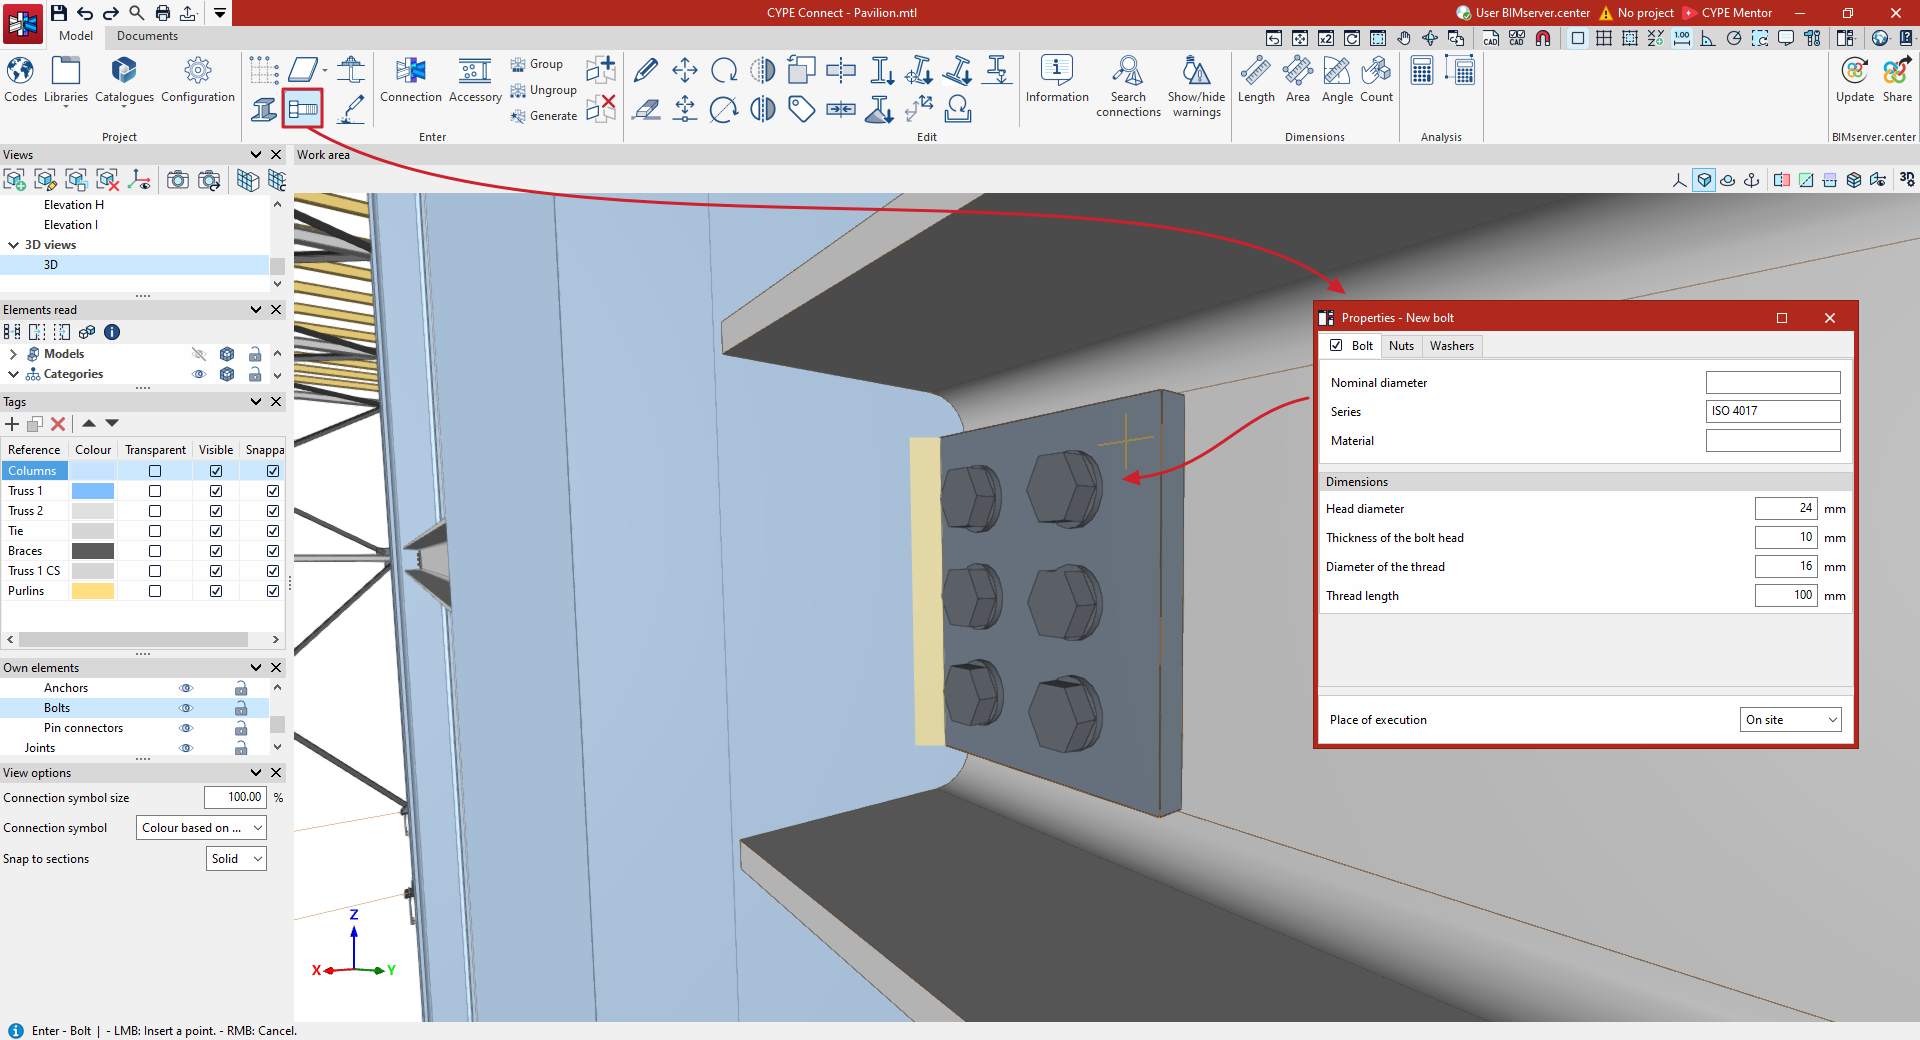
Task: Collapse the View options panel
Action: (x=256, y=773)
